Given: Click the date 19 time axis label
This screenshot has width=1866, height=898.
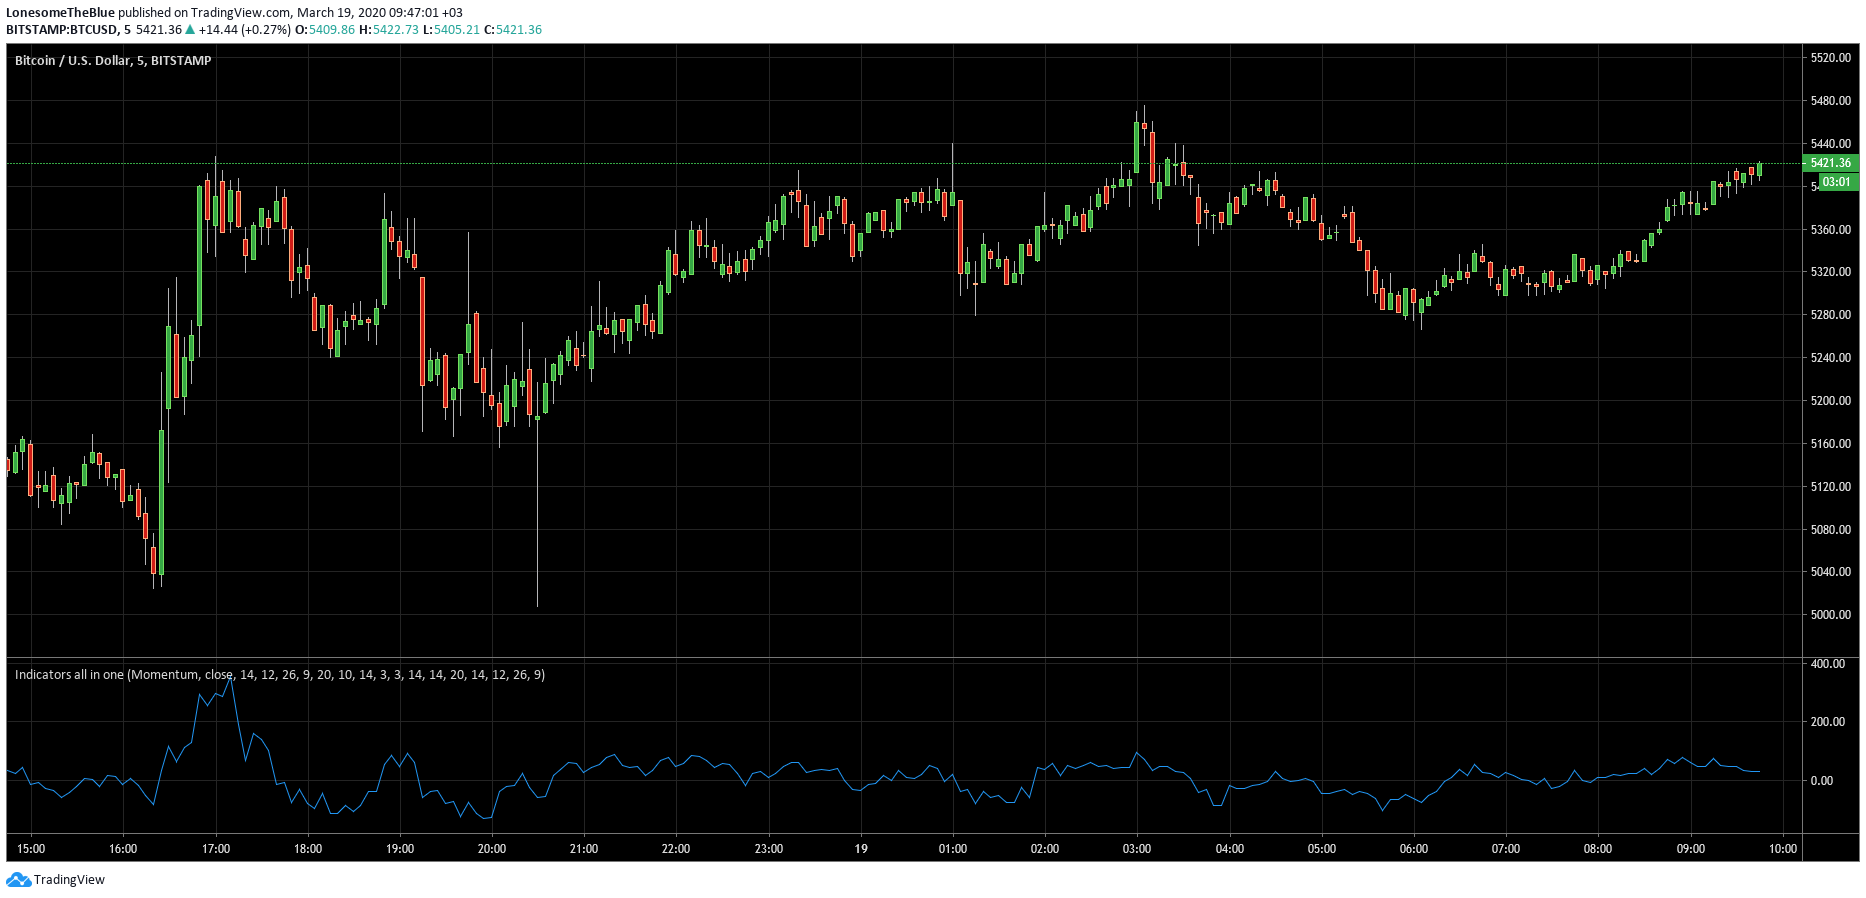Looking at the screenshot, I should (861, 849).
